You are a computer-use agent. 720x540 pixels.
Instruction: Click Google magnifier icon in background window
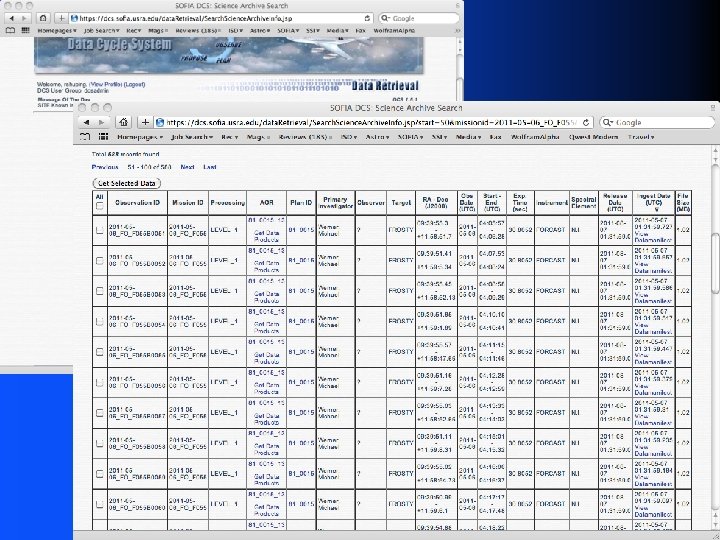click(385, 18)
